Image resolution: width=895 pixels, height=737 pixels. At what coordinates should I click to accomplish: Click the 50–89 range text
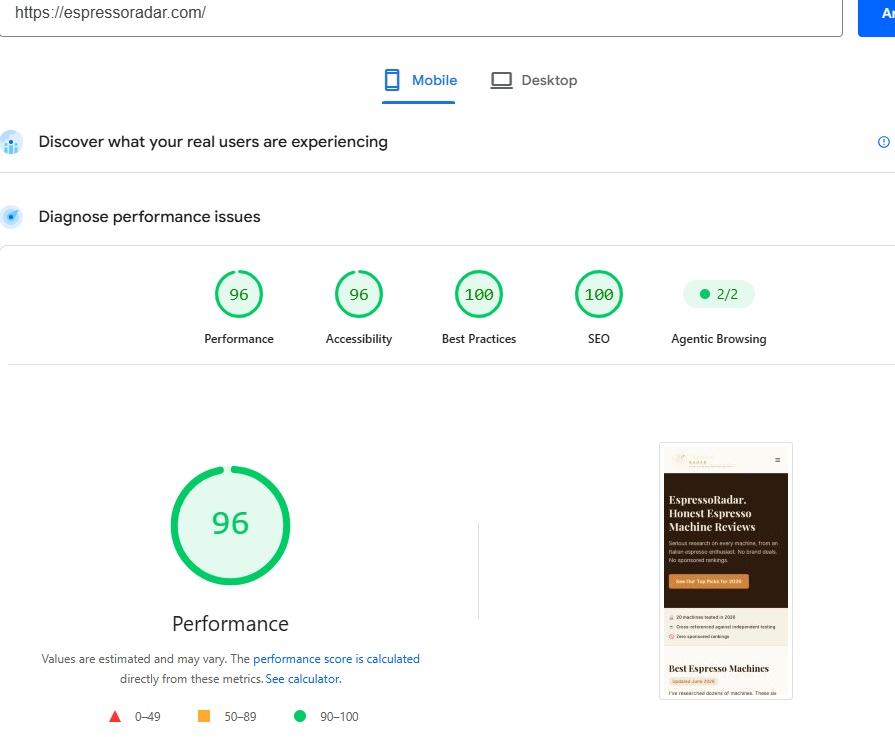pos(240,716)
